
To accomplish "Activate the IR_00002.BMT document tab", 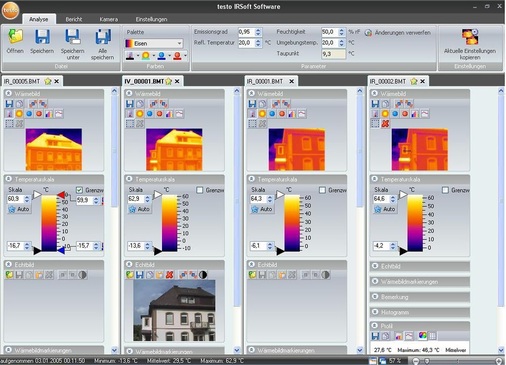I will point(388,81).
